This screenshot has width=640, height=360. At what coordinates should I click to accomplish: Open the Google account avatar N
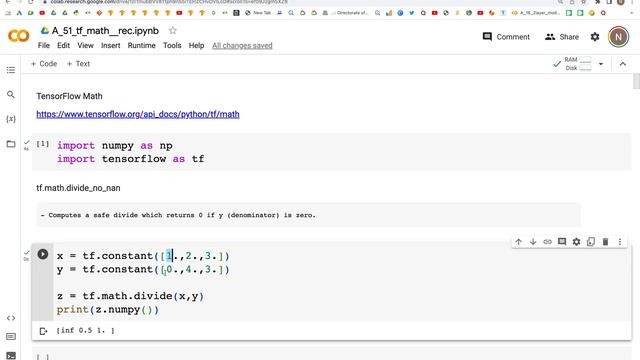point(618,37)
